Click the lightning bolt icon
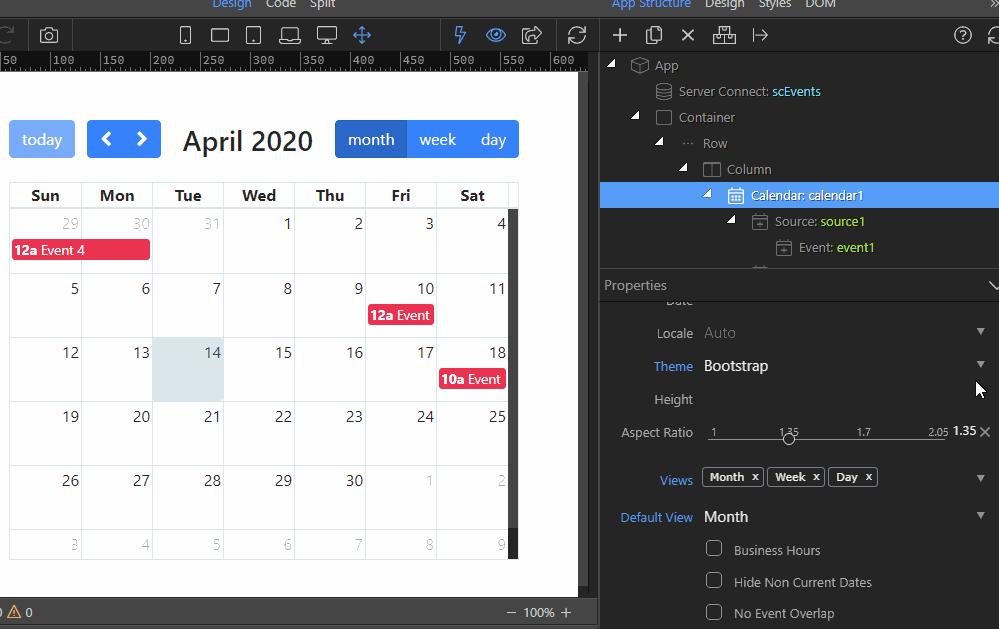The height and width of the screenshot is (629, 999). click(460, 35)
